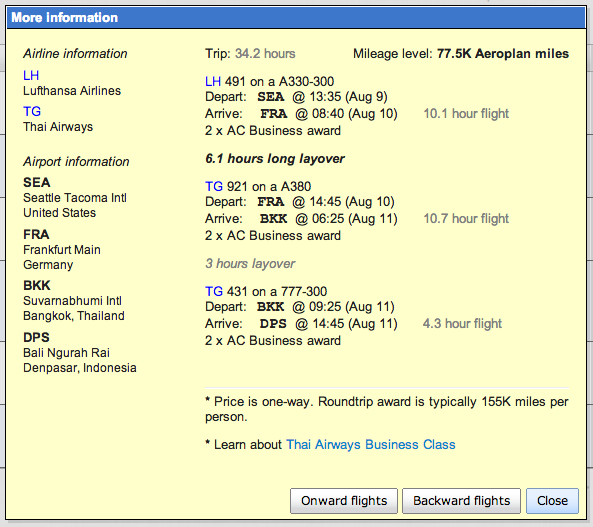Click the TG link in flight 431

[x=214, y=291]
